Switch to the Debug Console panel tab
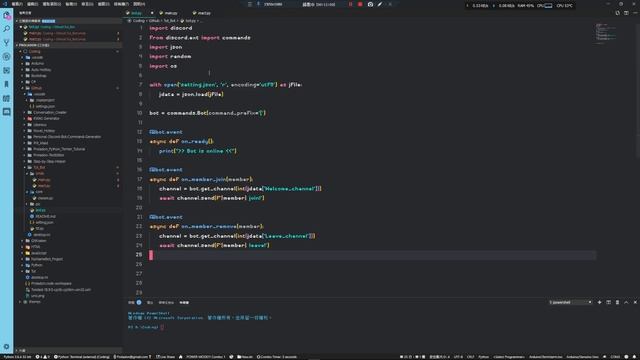640x360 pixels. 166,302
